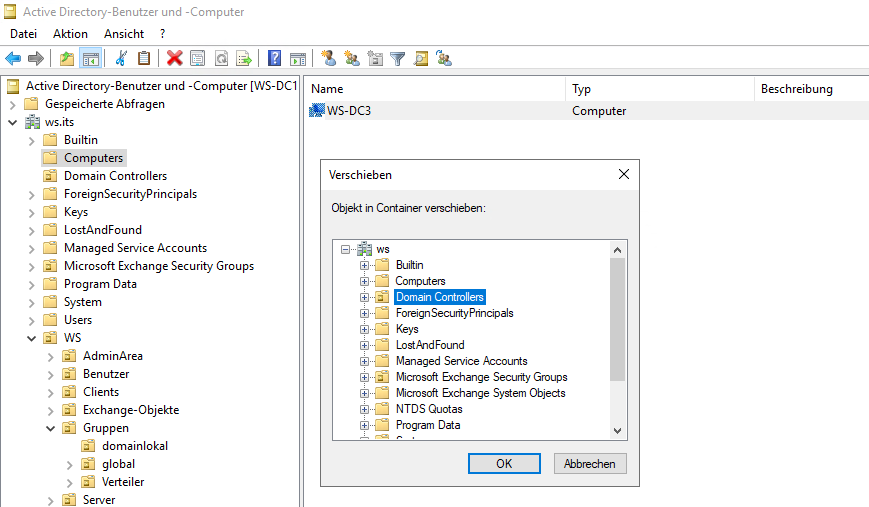This screenshot has height=507, width=869.
Task: Toggle the console tree pane icon
Action: [x=90, y=58]
